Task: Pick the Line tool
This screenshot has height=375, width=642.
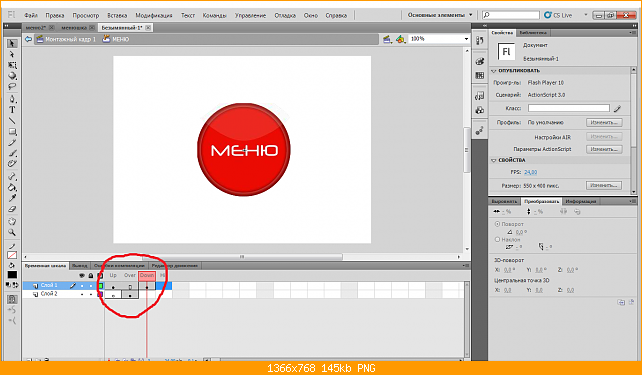Action: pos(12,121)
